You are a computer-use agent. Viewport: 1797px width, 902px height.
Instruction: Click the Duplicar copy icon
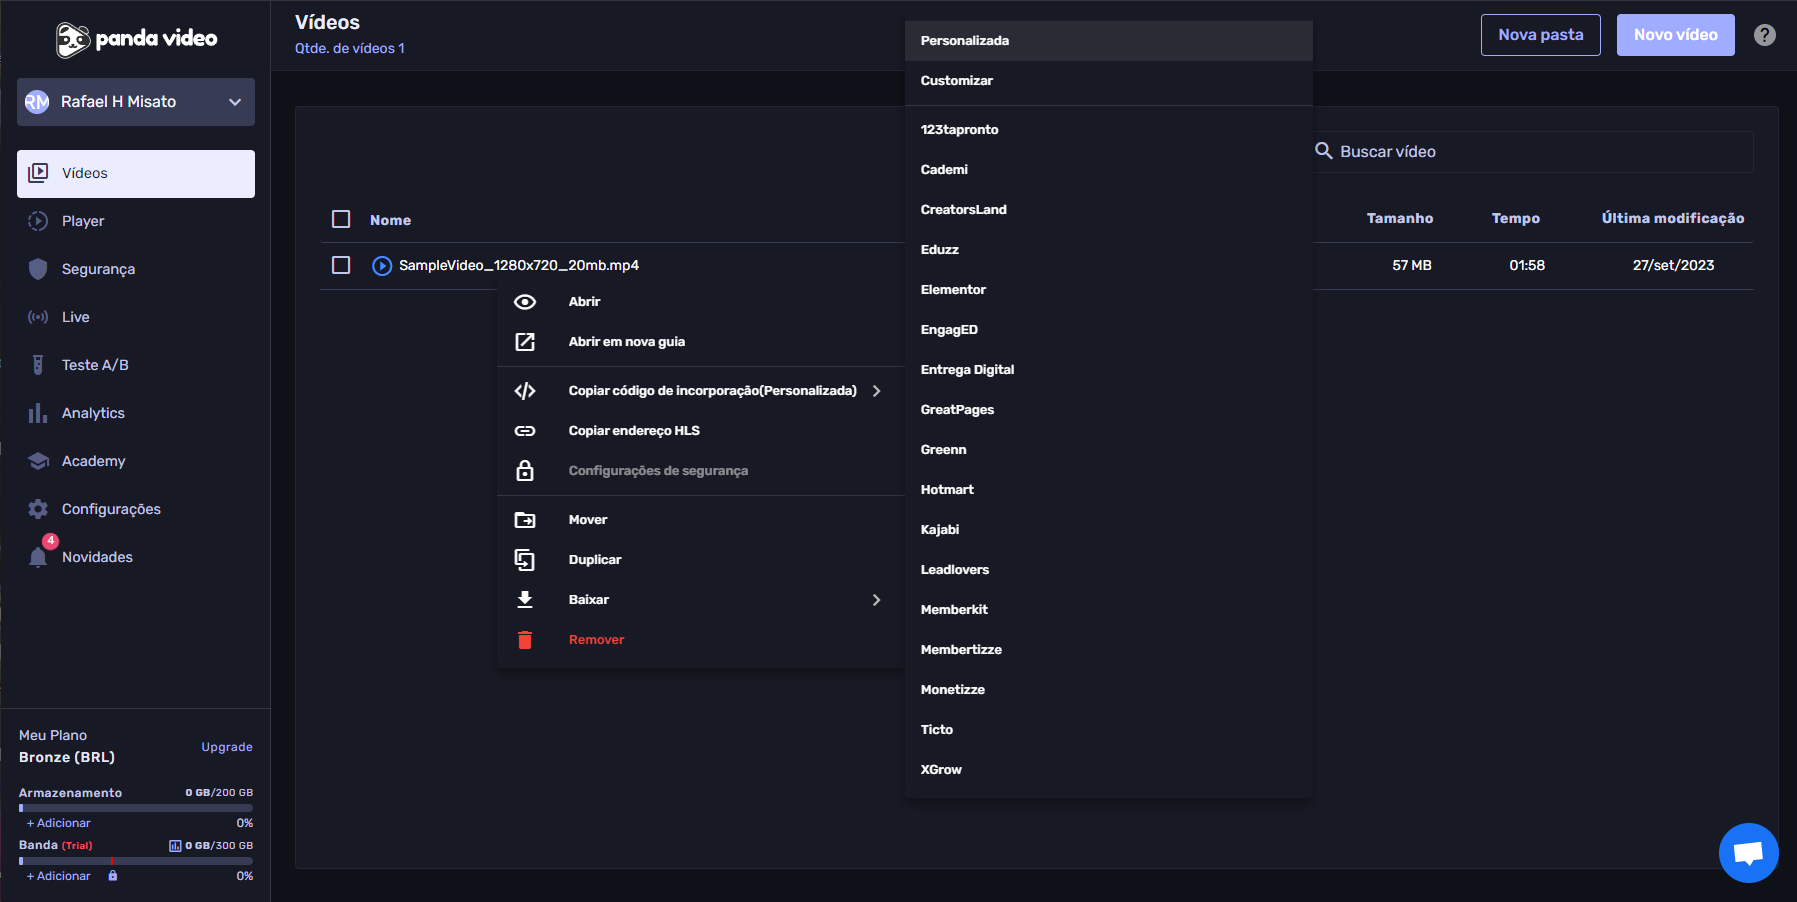(525, 560)
